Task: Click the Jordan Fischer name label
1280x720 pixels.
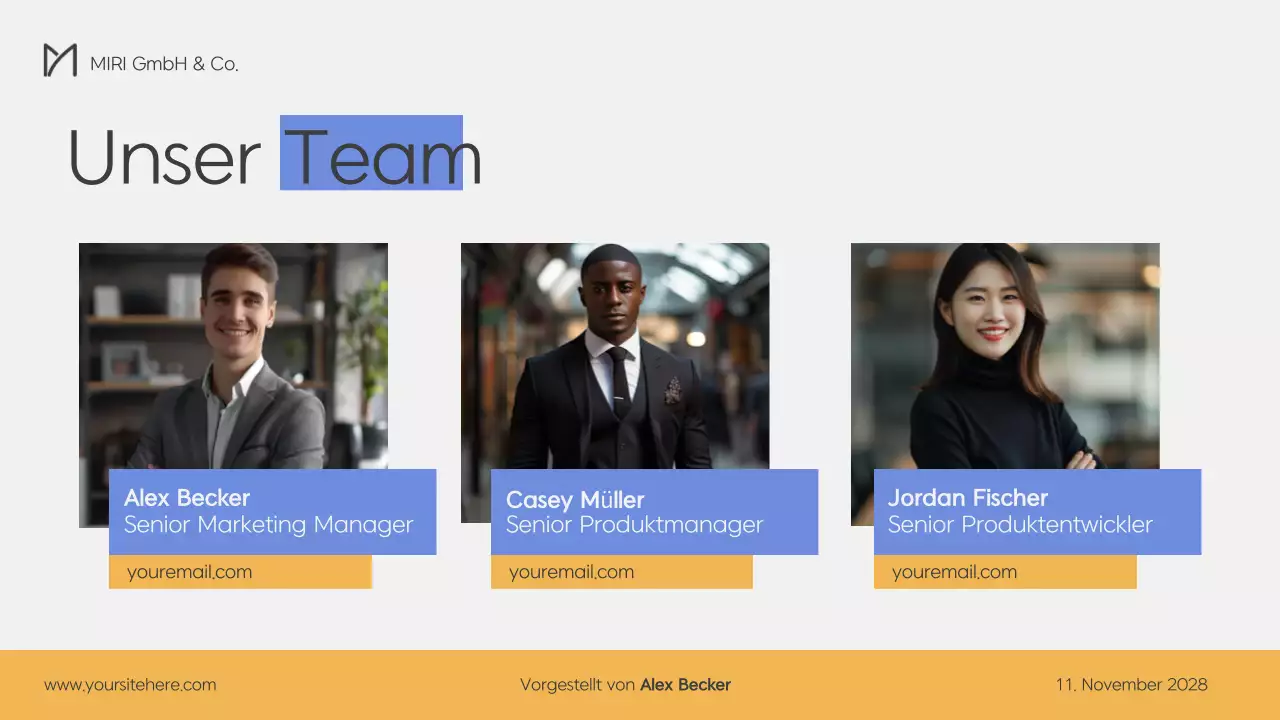Action: (x=968, y=497)
